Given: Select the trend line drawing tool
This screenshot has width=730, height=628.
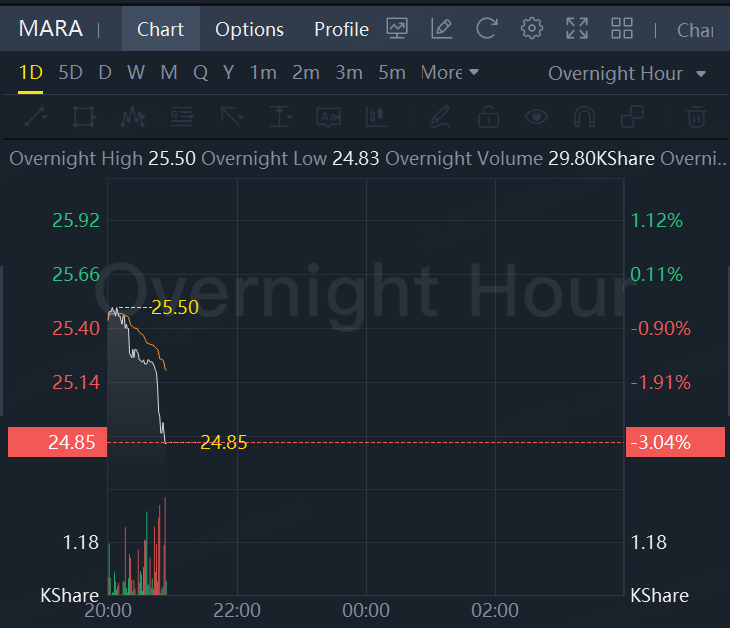Looking at the screenshot, I should click(x=36, y=117).
